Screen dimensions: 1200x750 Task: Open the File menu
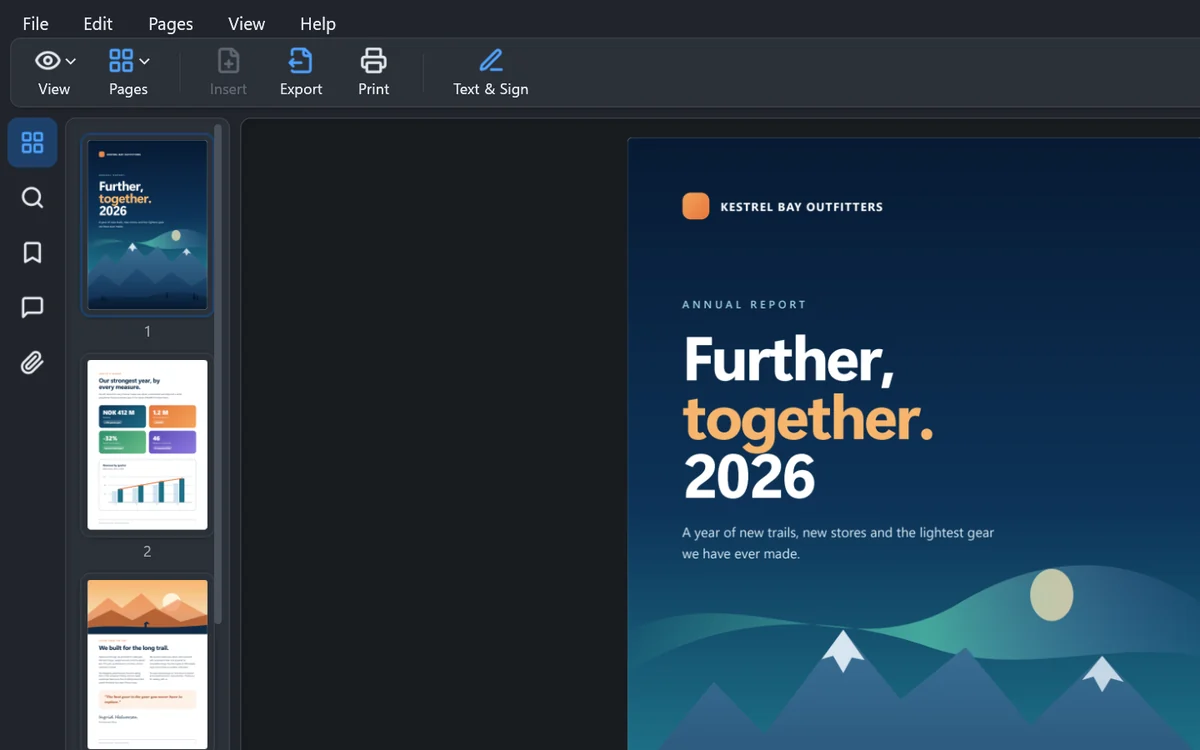pos(35,24)
